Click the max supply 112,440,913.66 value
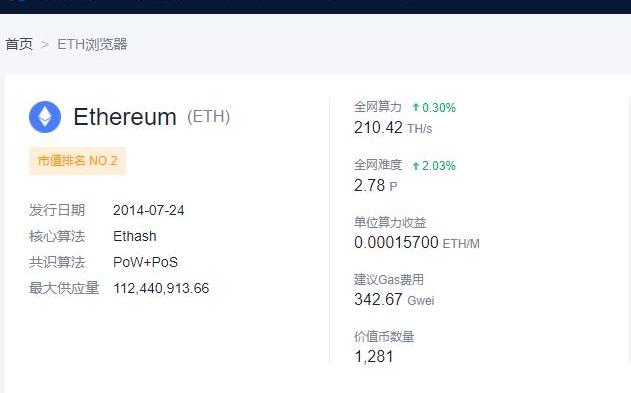The height and width of the screenshot is (393, 631). point(161,288)
